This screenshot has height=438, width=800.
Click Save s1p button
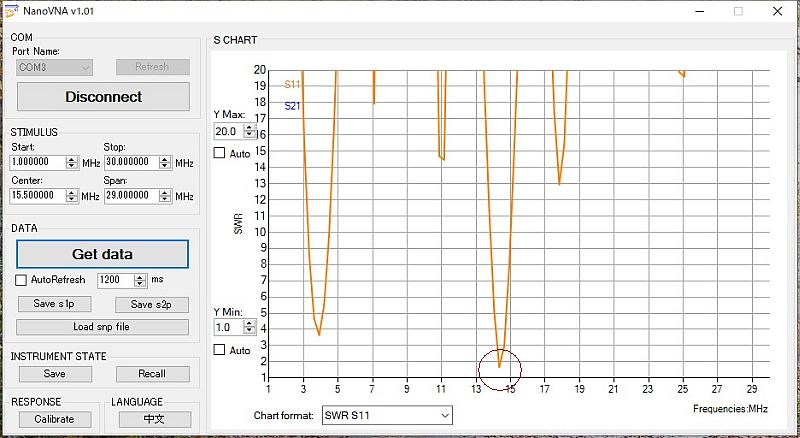[54, 304]
